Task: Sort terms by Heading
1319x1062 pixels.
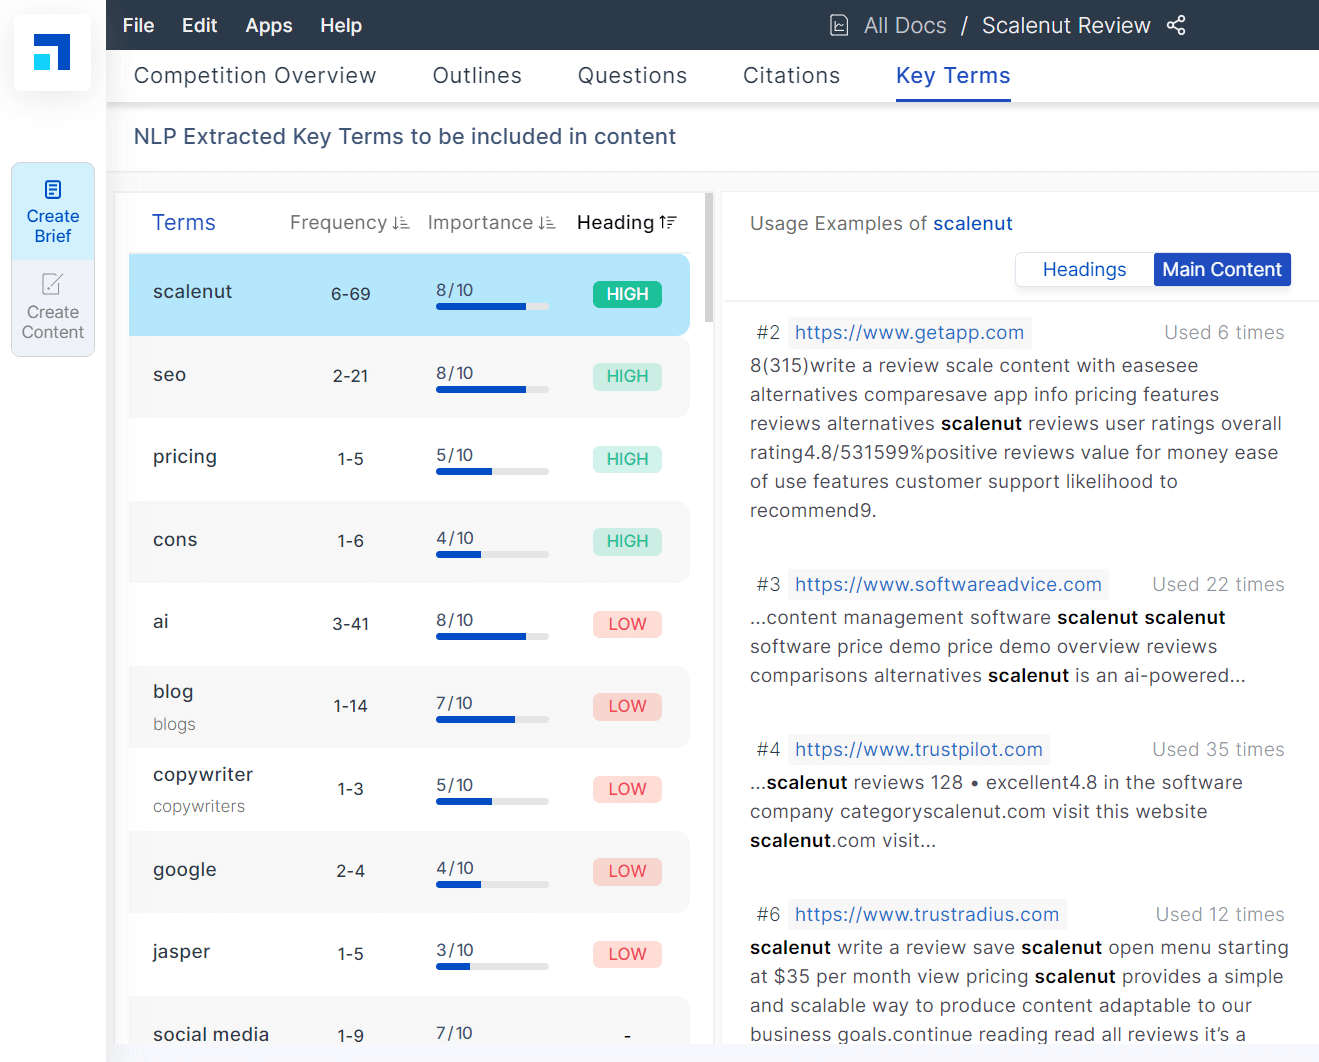Action: (x=627, y=223)
